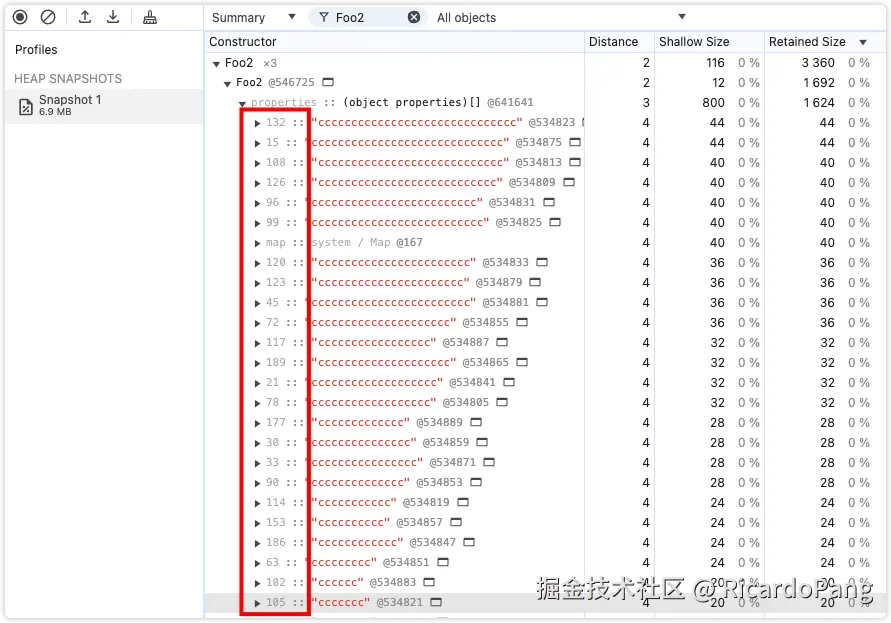The width and height of the screenshot is (891, 623).
Task: Click the window icon next to @534871
Action: 489,462
